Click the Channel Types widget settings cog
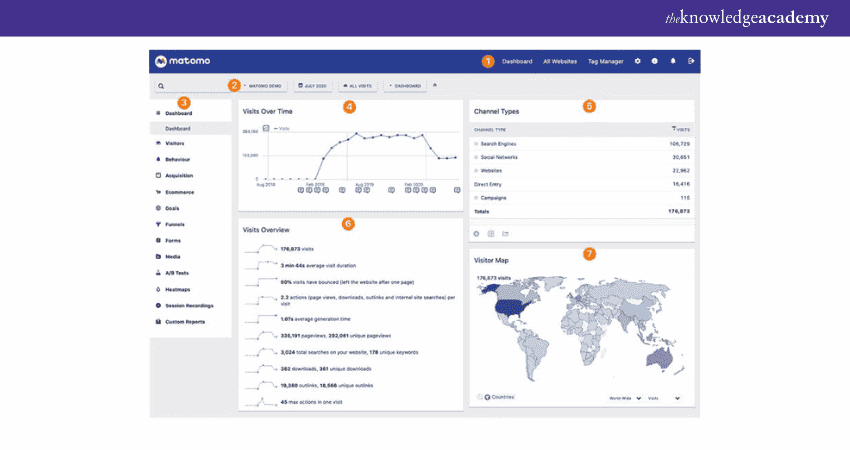The height and width of the screenshot is (450, 850). [x=477, y=233]
